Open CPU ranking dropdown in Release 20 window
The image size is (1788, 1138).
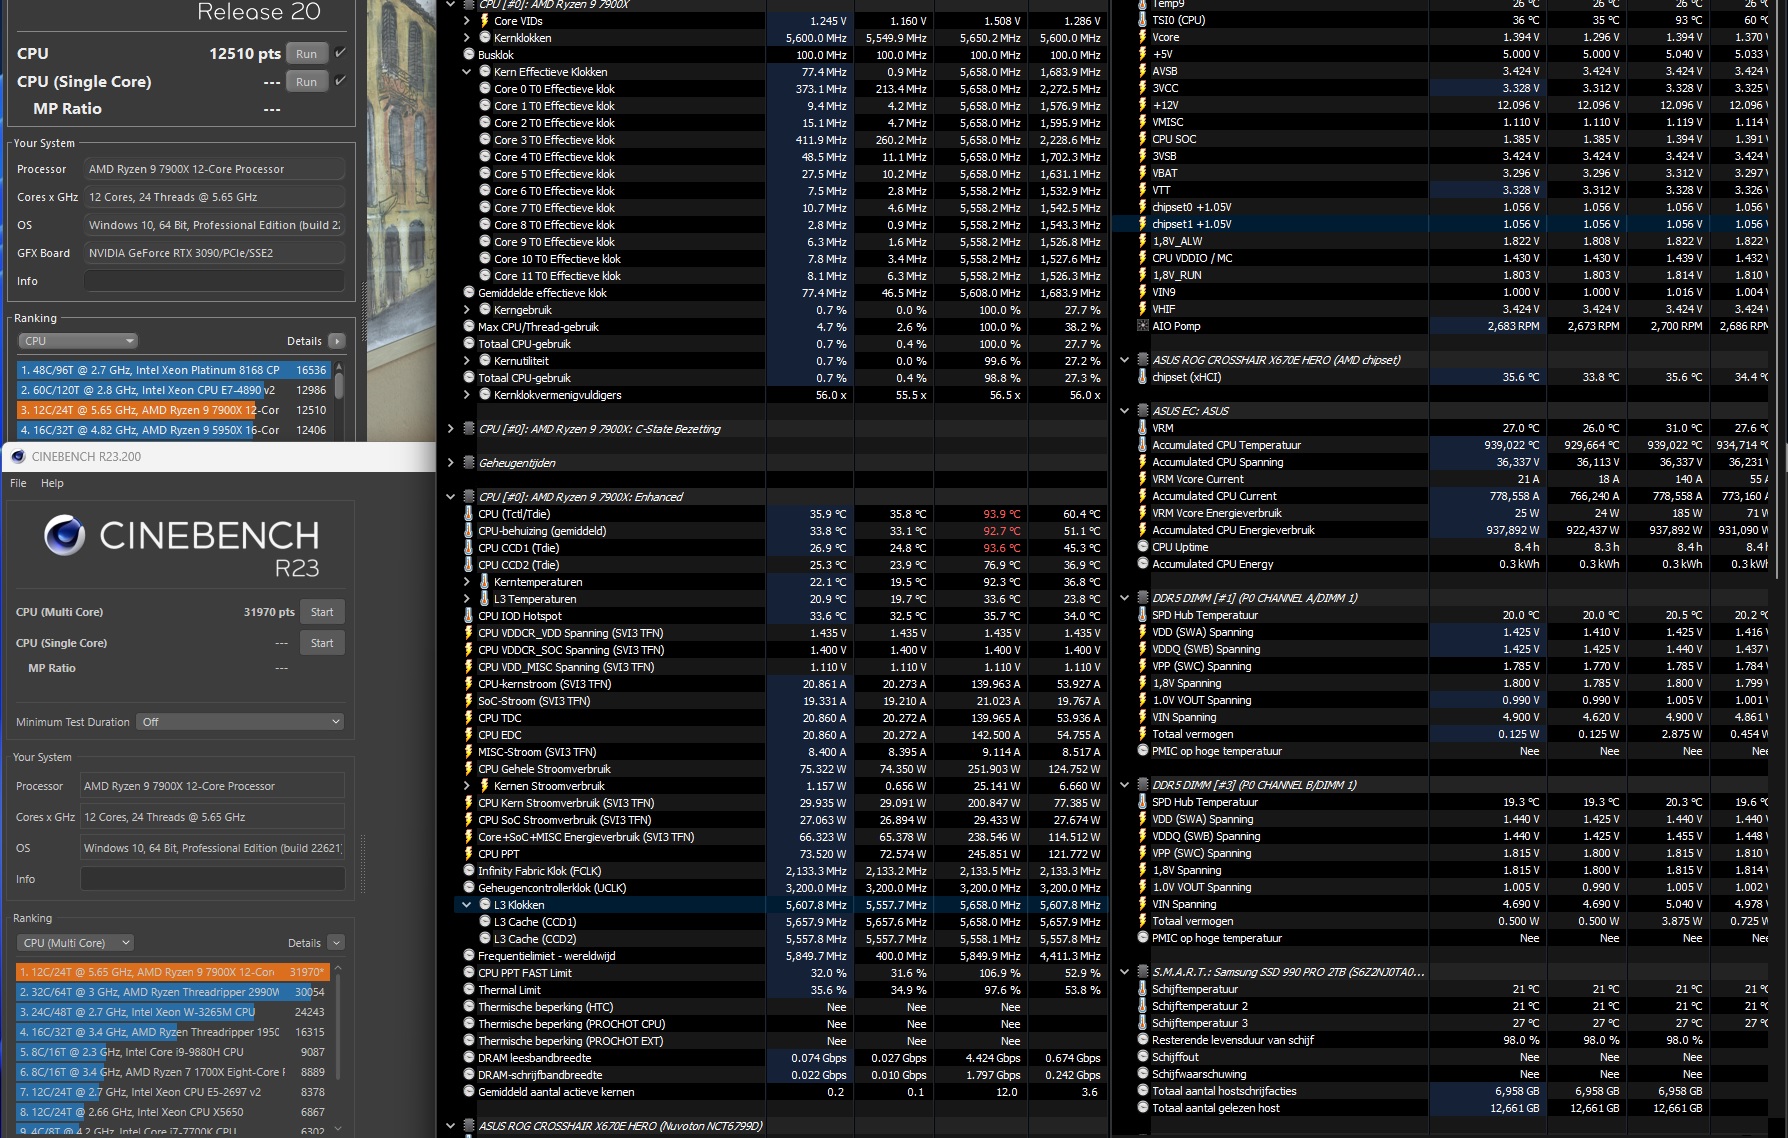pyautogui.click(x=78, y=341)
